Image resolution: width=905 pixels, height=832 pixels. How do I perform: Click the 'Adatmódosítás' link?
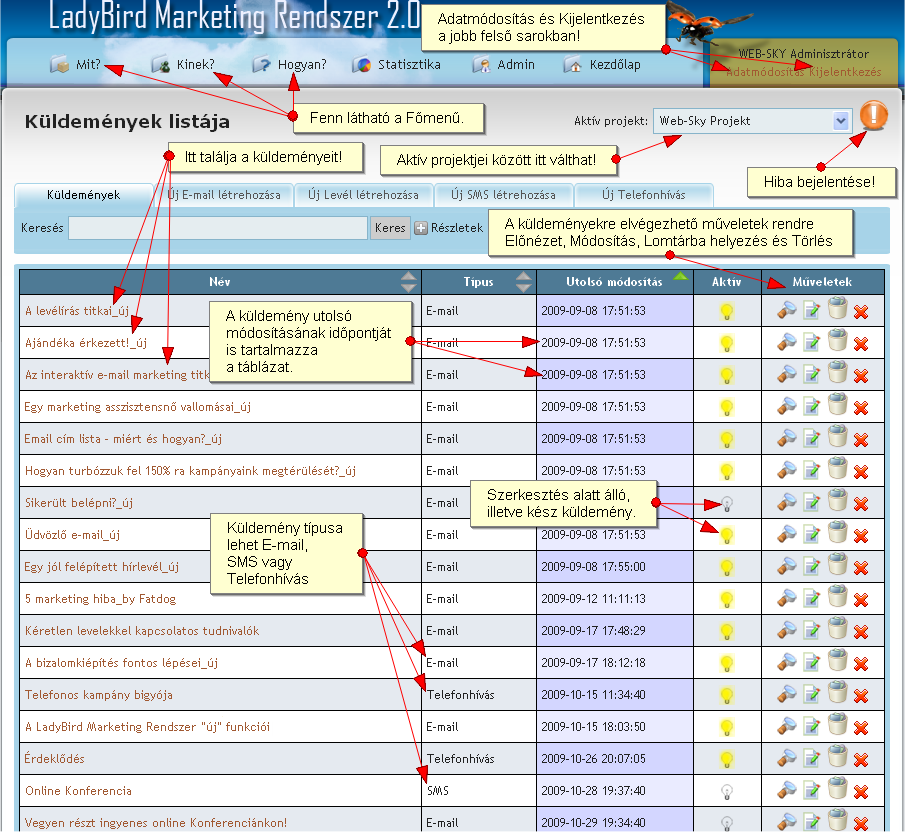point(765,72)
